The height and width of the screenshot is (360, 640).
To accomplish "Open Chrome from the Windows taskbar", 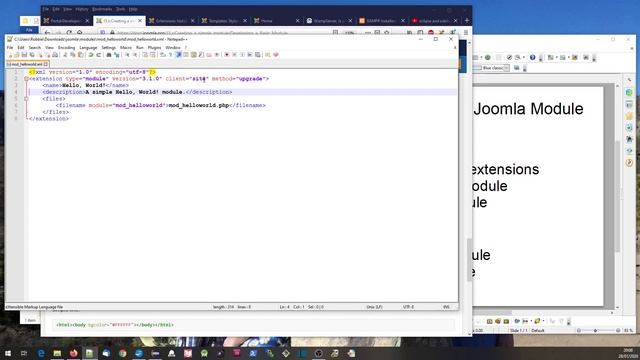I will coord(122,353).
